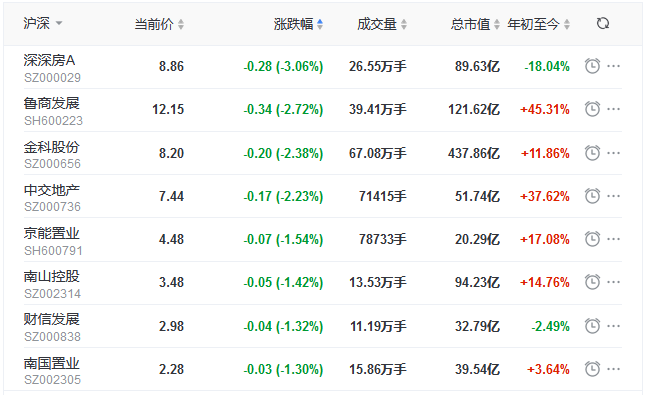Open the 金科股份 stock page
Viewport: 647px width, 395px height.
(x=52, y=147)
